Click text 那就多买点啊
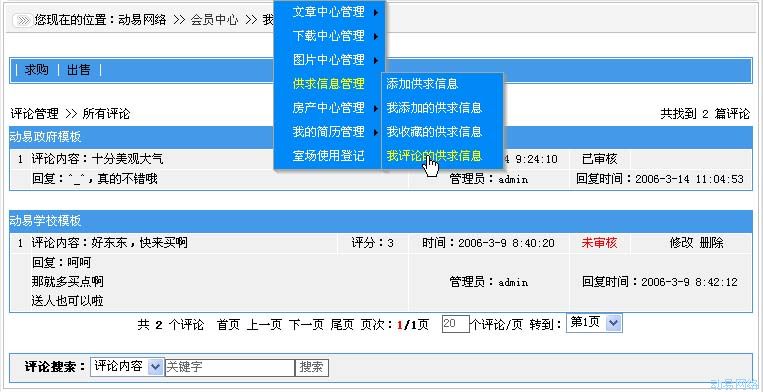Screen dimensions: 763x392 pyautogui.click(x=68, y=282)
